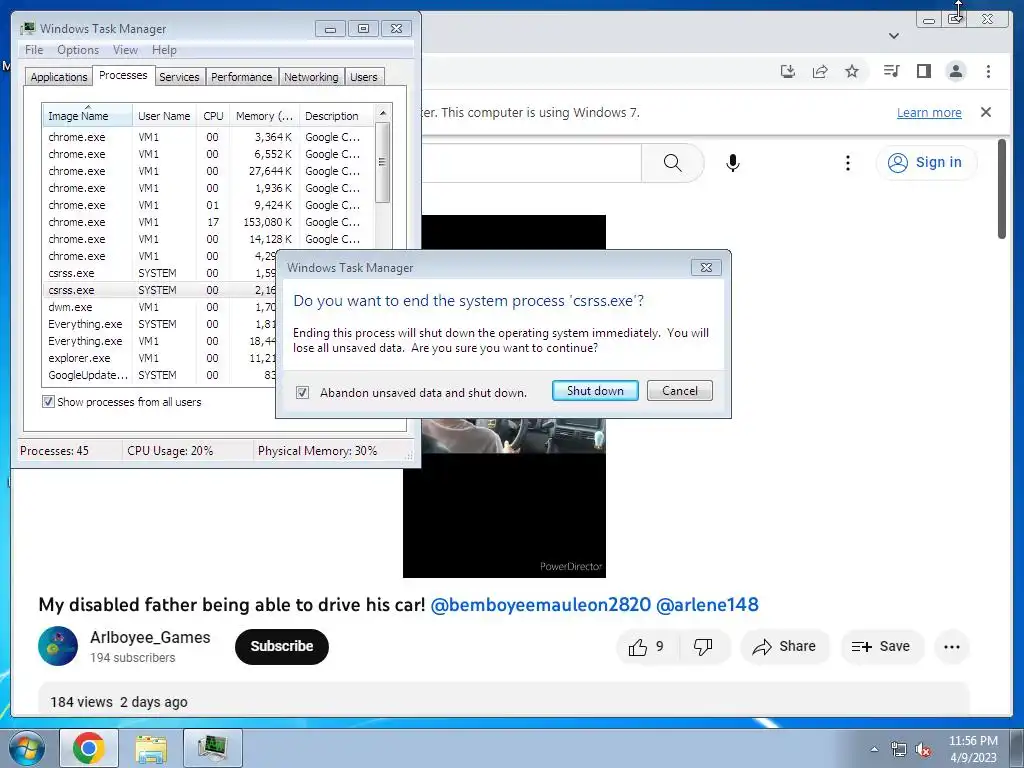Click YouTube Sign in button
The height and width of the screenshot is (768, 1024).
(x=926, y=162)
